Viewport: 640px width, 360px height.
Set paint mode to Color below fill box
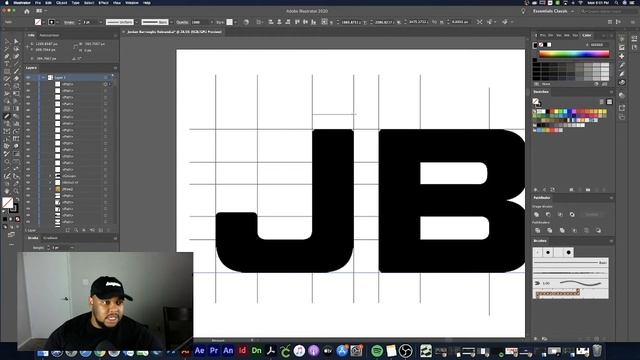(5, 219)
